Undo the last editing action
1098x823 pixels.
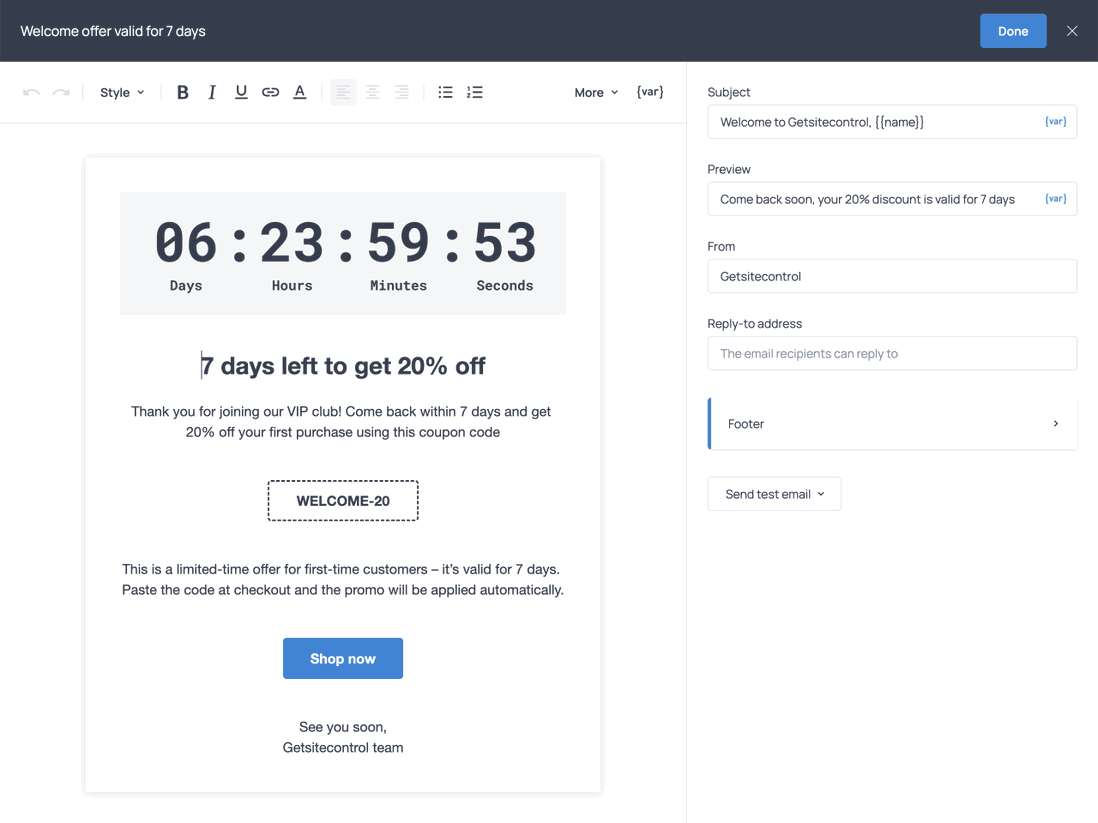(31, 91)
